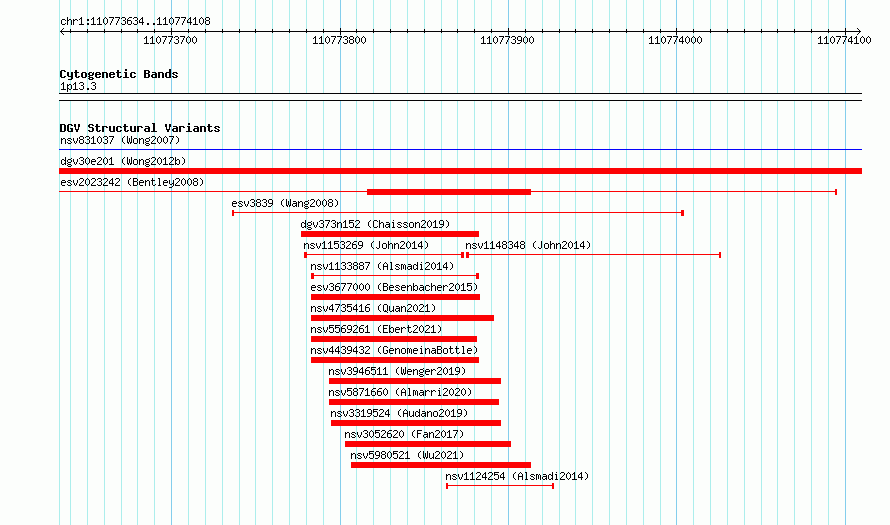Open nsv3319524 (Audano2019) label
The width and height of the screenshot is (890, 525).
point(399,413)
